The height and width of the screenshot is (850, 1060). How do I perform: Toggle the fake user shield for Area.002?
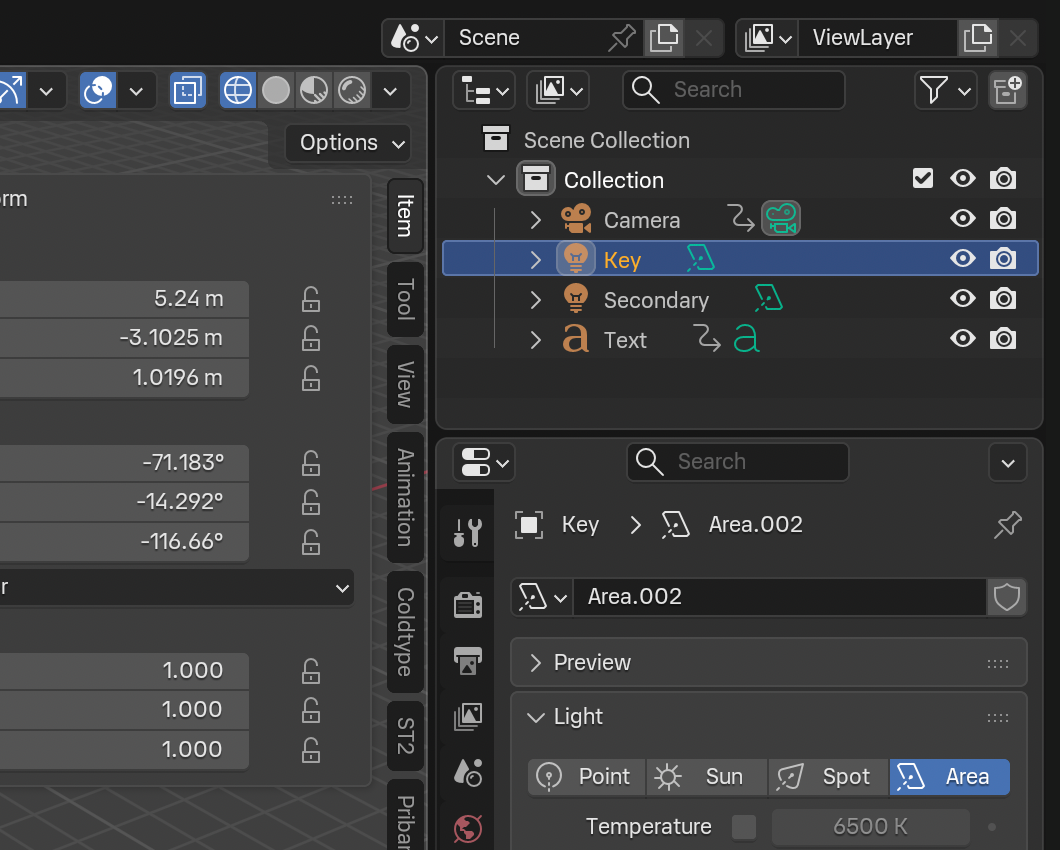1007,597
